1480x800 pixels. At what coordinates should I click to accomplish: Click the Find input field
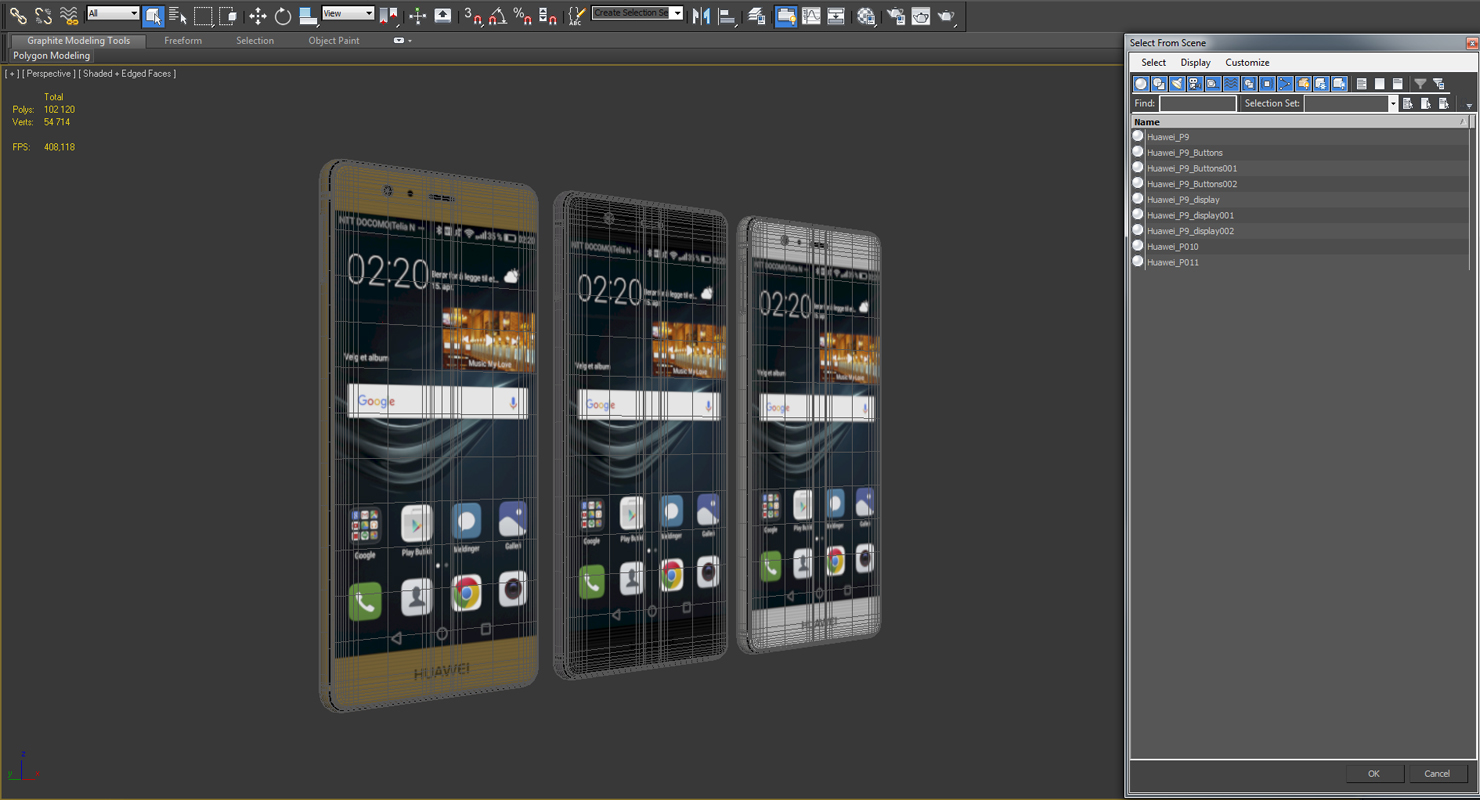(1198, 104)
